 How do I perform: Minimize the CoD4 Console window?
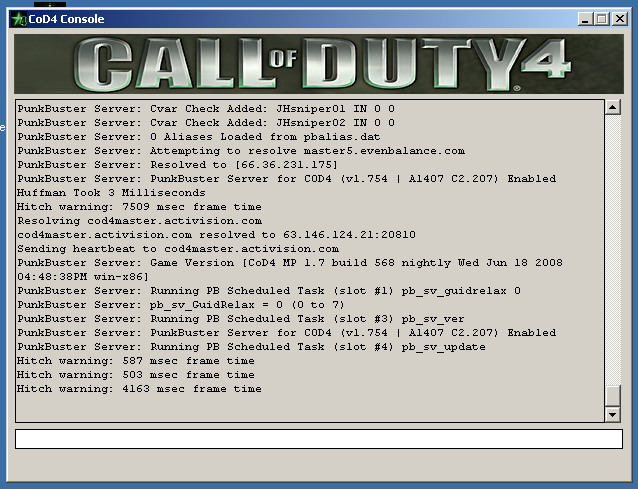coord(585,19)
